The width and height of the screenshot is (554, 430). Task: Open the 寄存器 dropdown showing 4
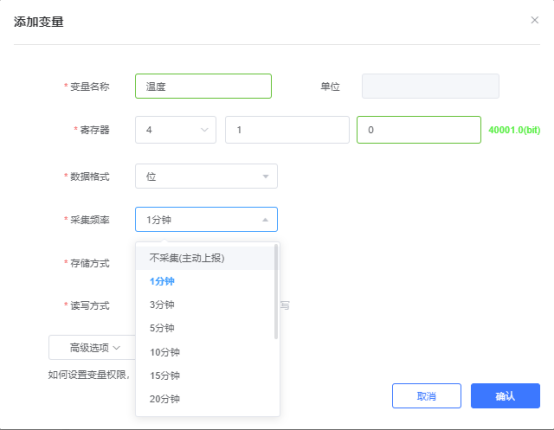tap(176, 130)
